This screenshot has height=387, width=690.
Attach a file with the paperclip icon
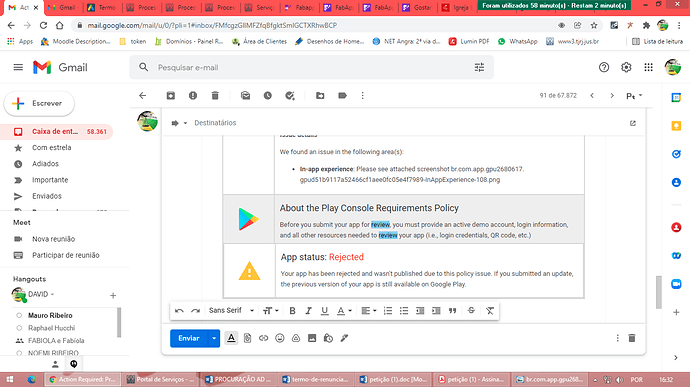click(247, 338)
